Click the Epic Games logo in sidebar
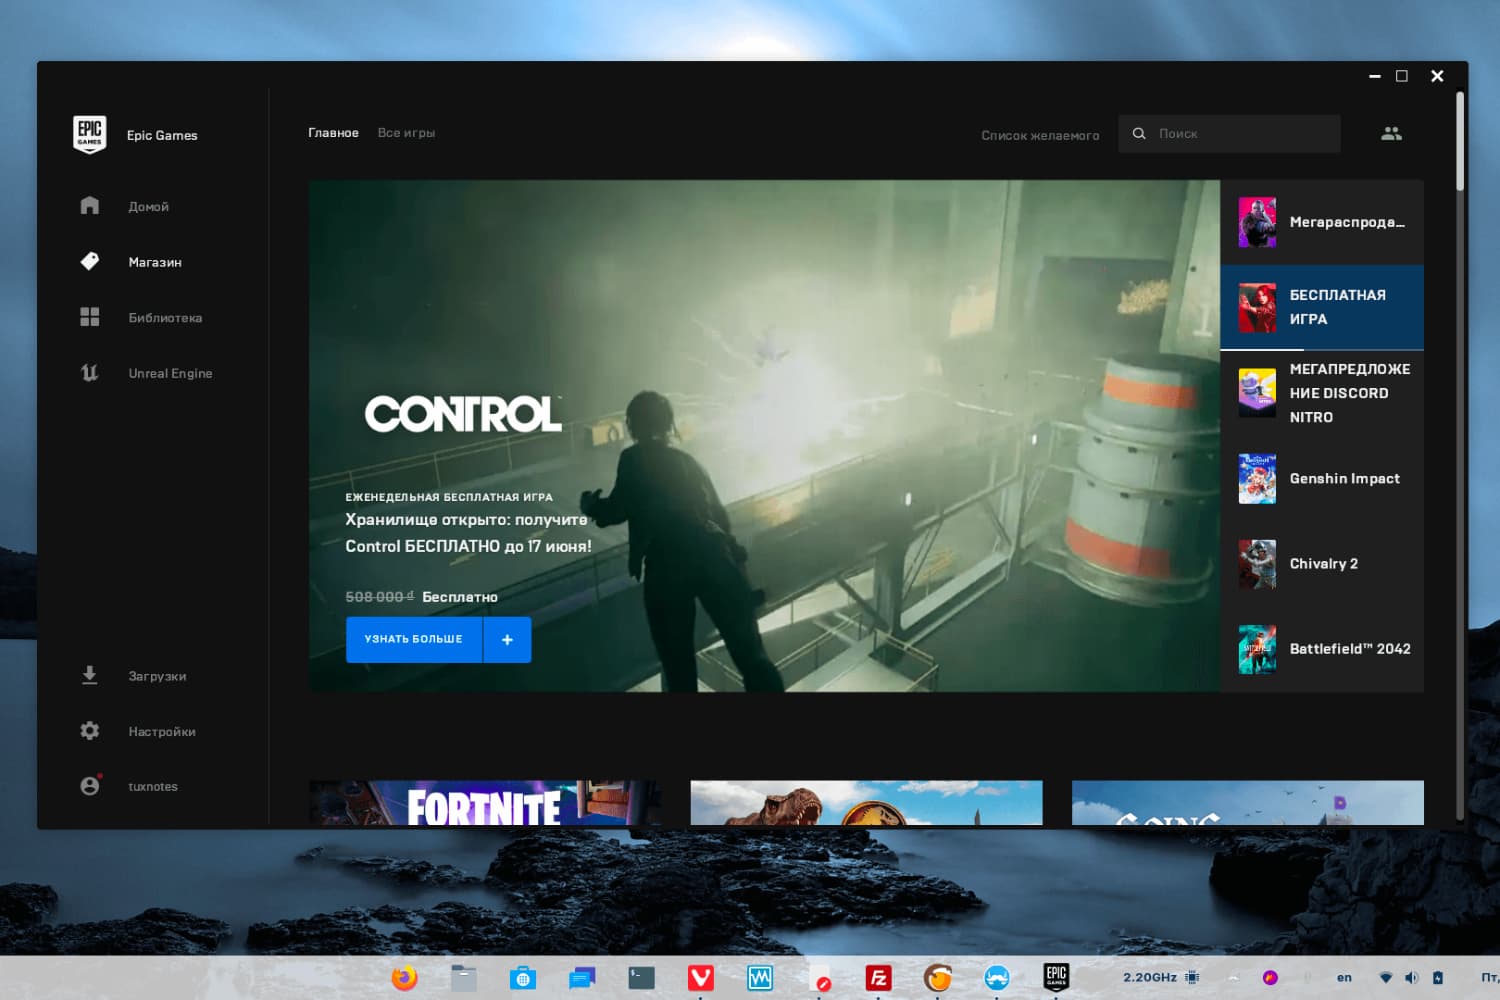Screen dimensions: 1500x1000 [x=90, y=134]
